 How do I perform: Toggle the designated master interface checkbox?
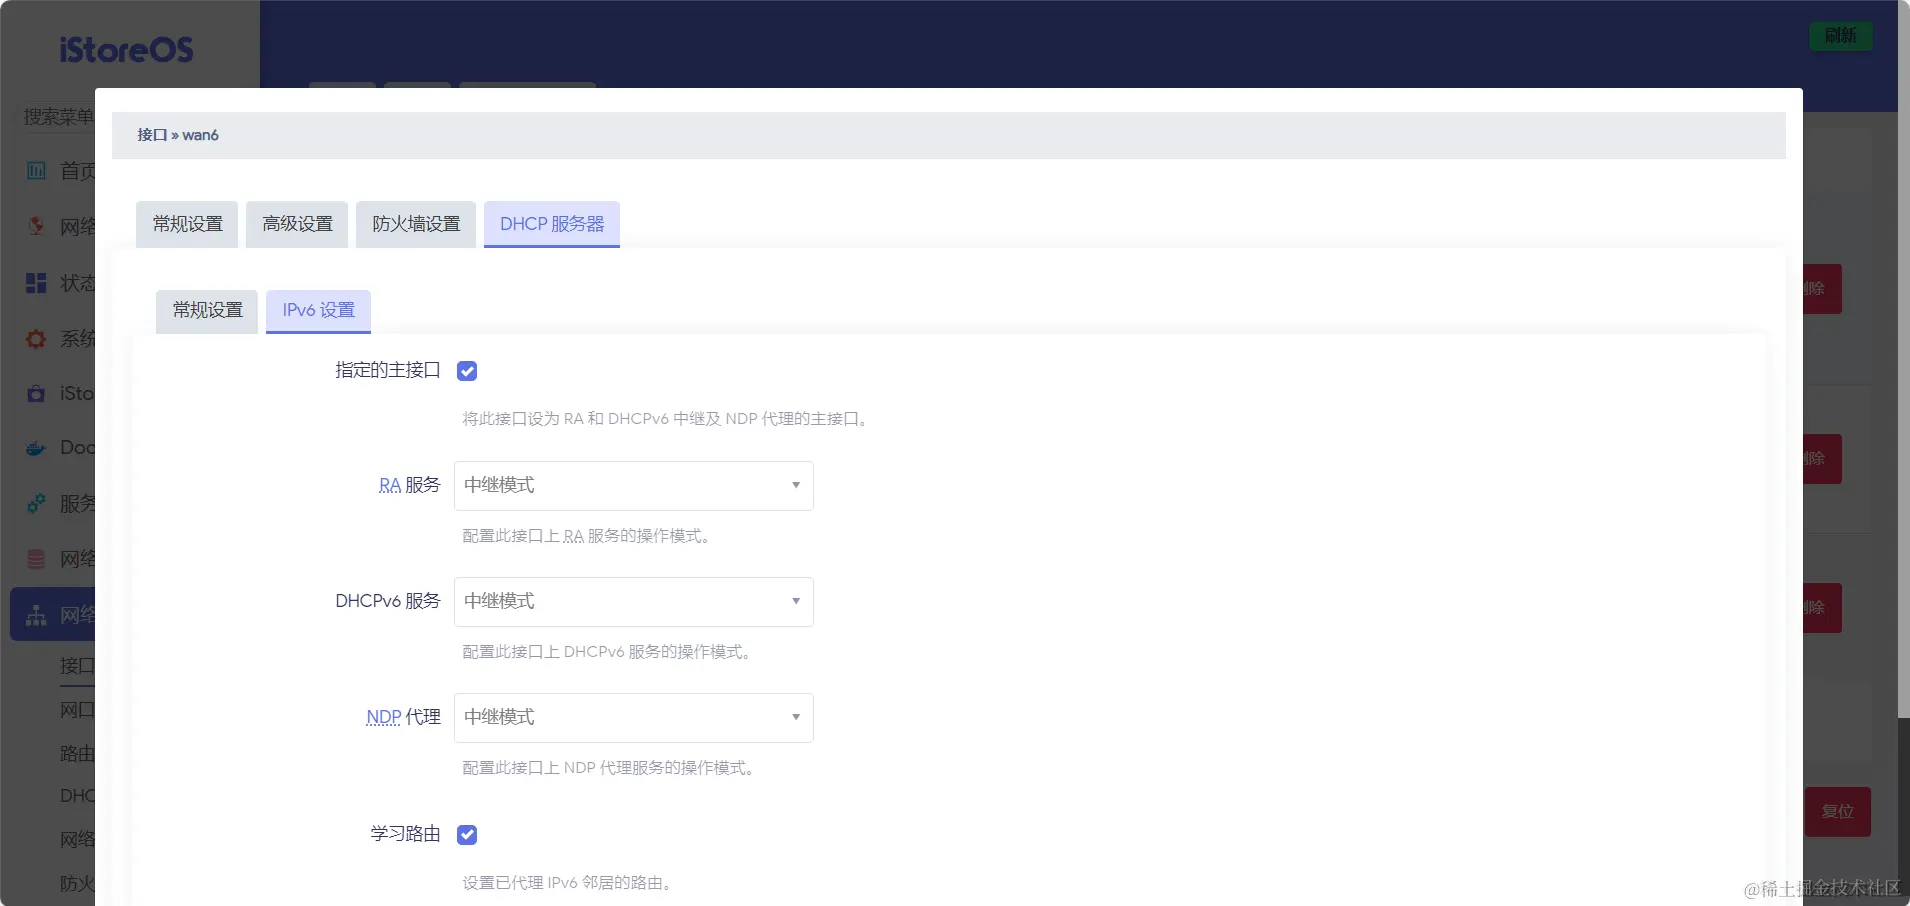(467, 371)
